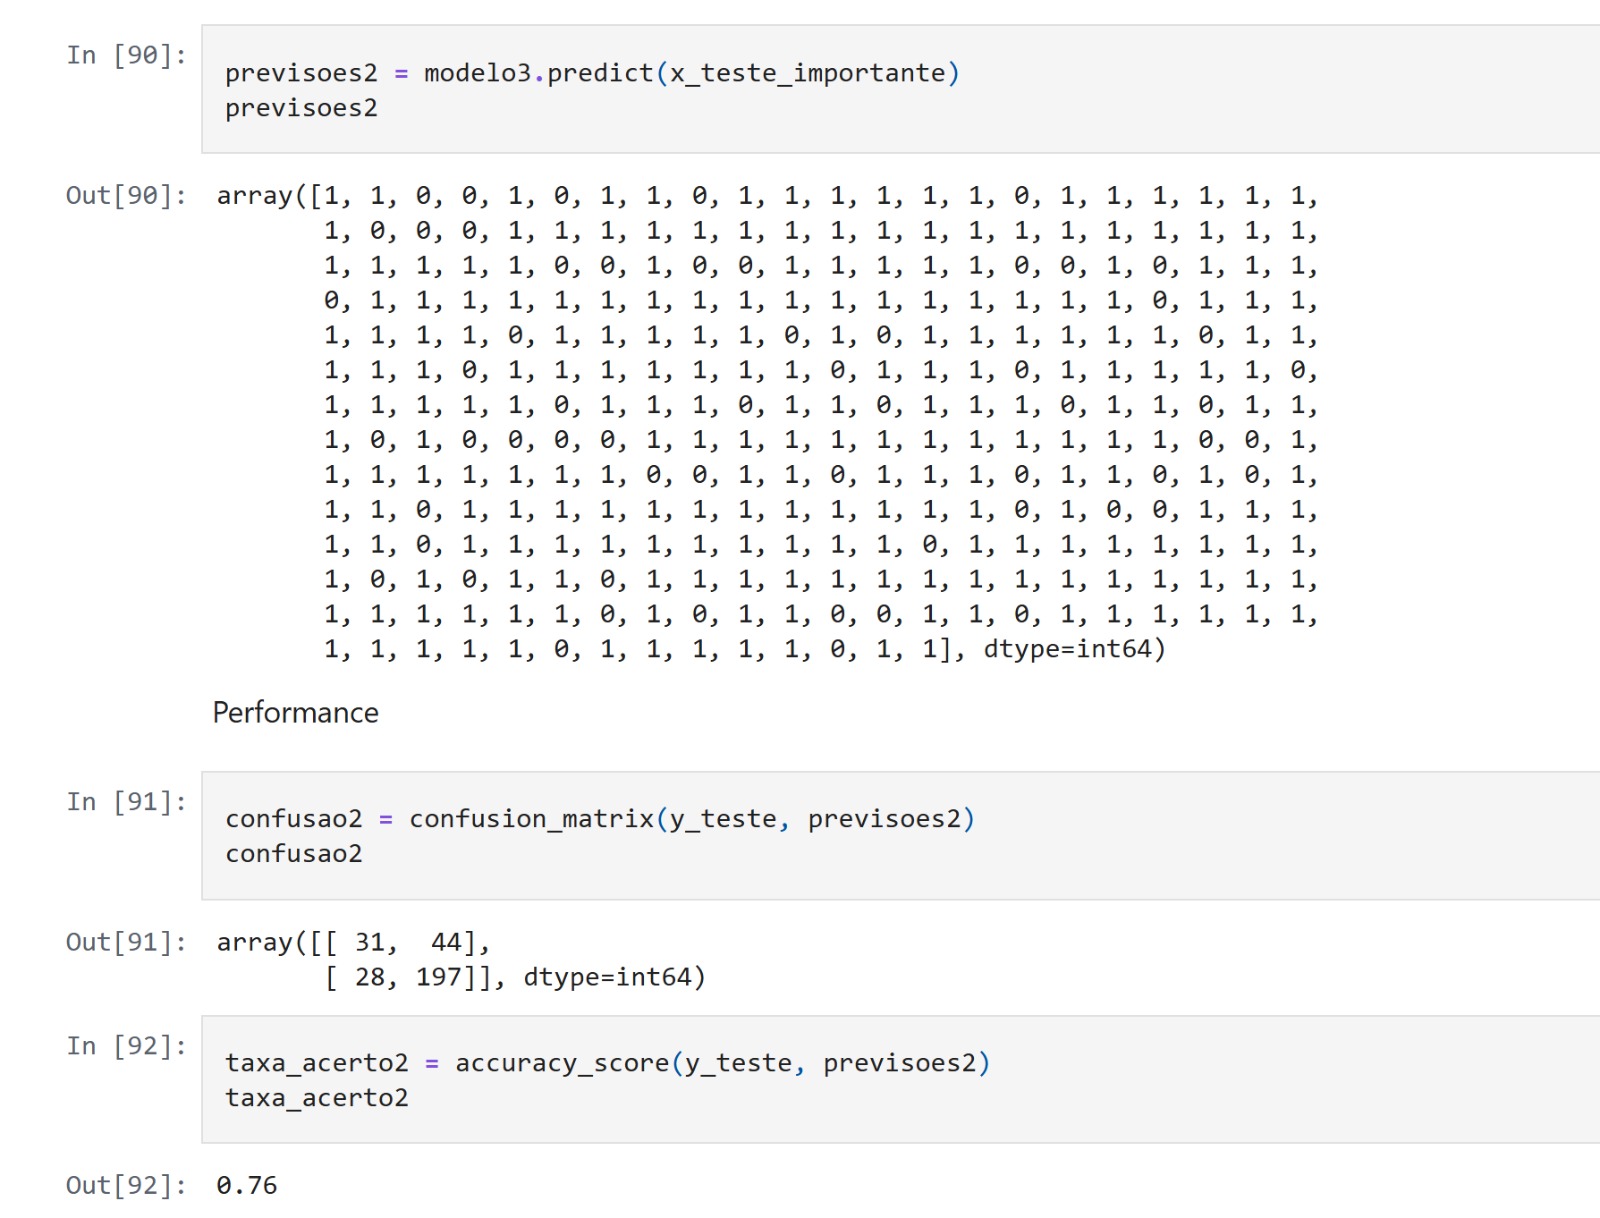Image resolution: width=1600 pixels, height=1218 pixels.
Task: Click the Out[91] output prompt
Action: tap(126, 942)
